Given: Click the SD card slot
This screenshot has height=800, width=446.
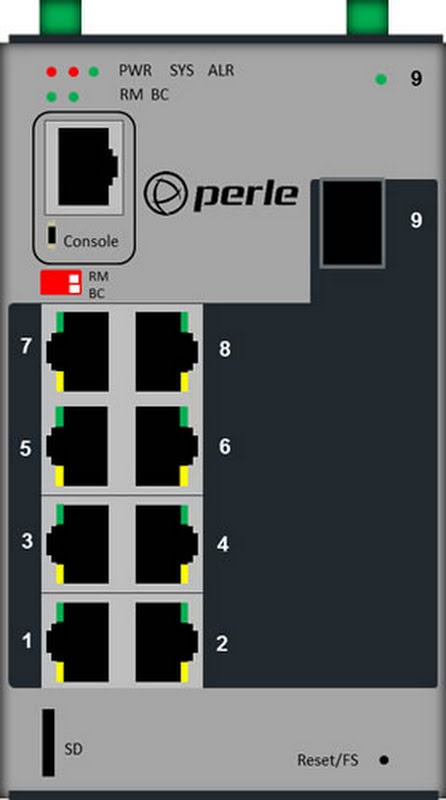Looking at the screenshot, I should pyautogui.click(x=48, y=742).
